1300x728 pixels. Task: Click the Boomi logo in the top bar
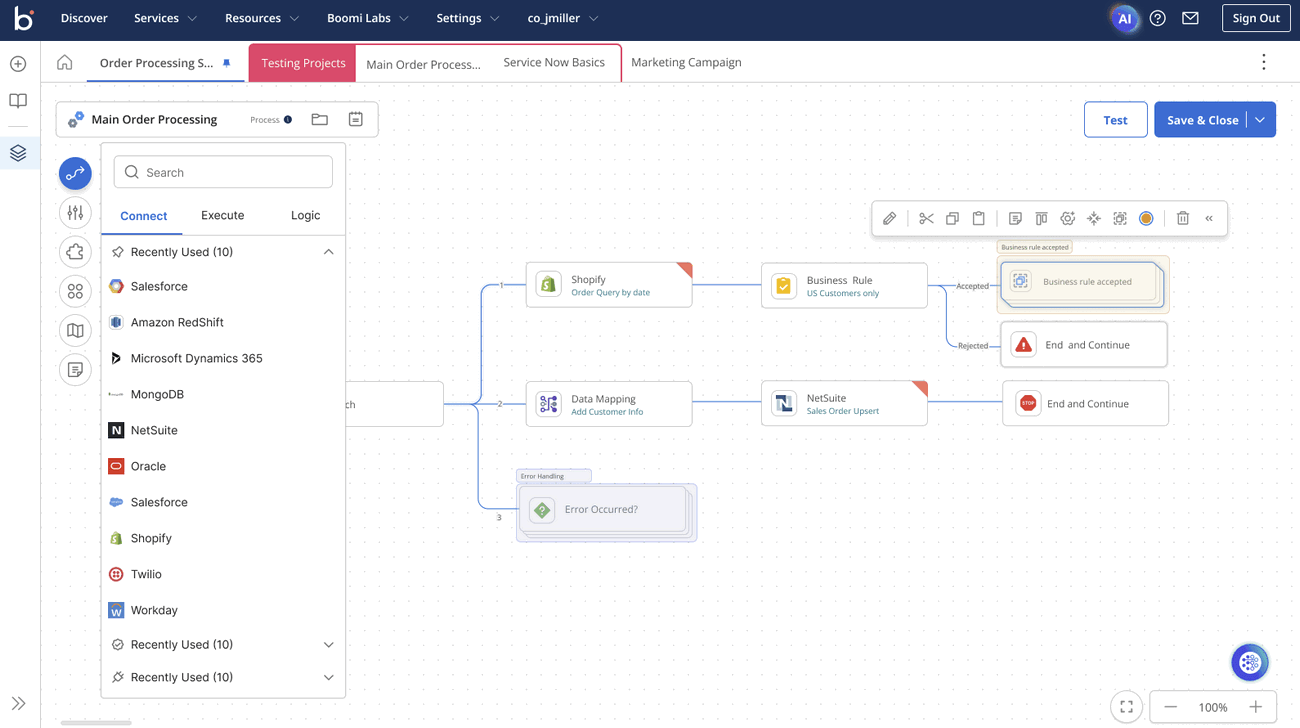[23, 18]
